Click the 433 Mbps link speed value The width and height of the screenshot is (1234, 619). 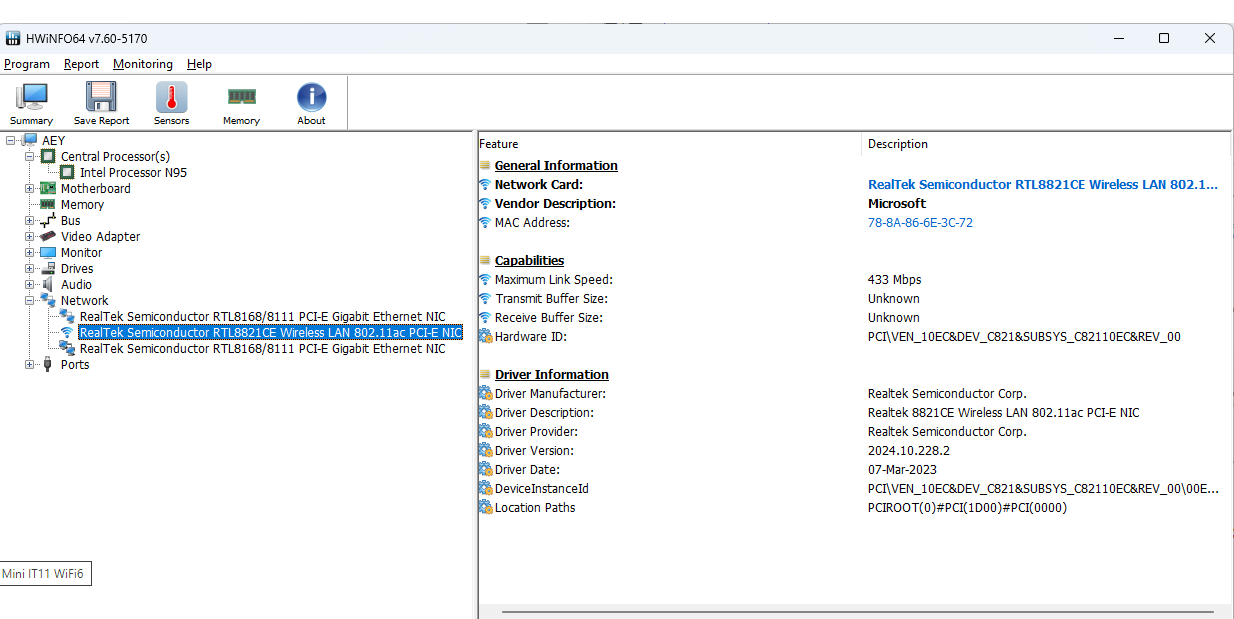894,280
